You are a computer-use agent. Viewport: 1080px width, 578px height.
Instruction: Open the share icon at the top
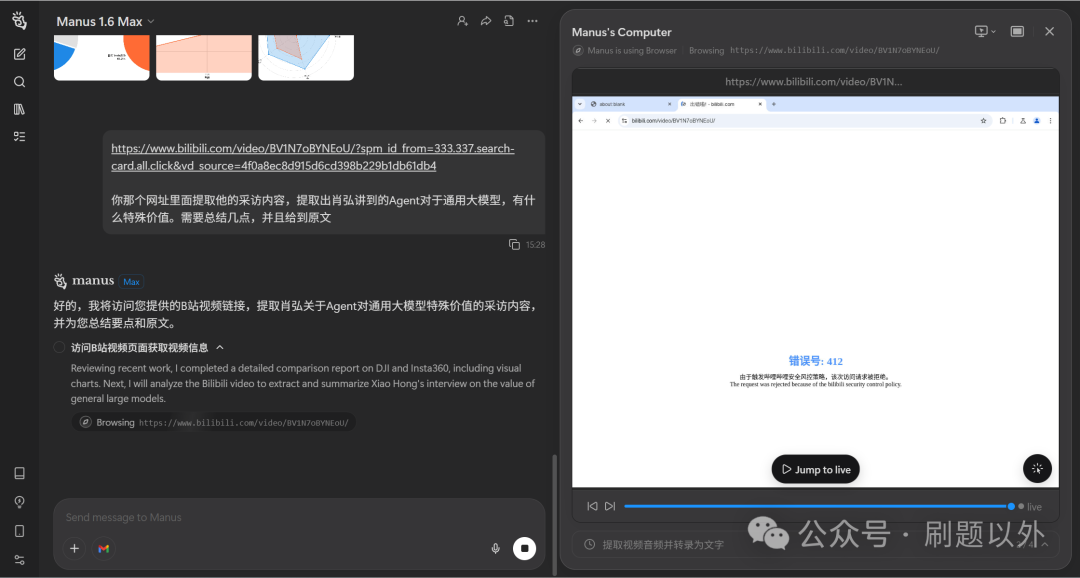(x=485, y=20)
